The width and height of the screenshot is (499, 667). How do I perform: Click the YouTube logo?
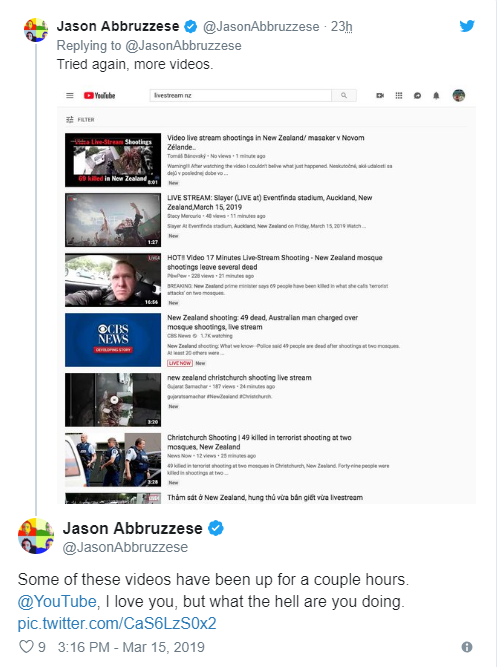pyautogui.click(x=100, y=96)
